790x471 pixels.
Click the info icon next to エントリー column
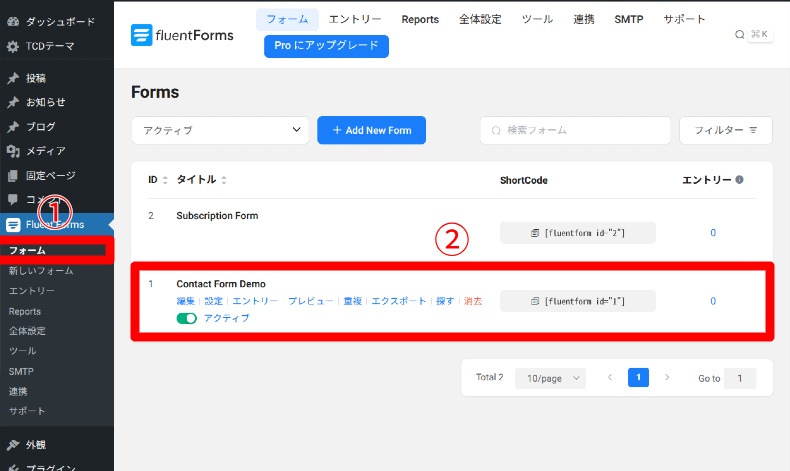coord(739,180)
